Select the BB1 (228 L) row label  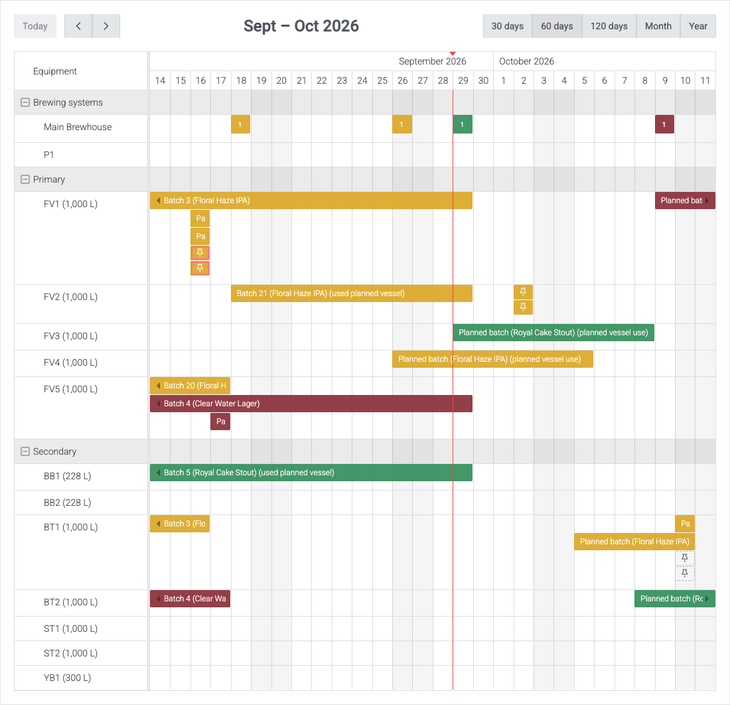68,476
